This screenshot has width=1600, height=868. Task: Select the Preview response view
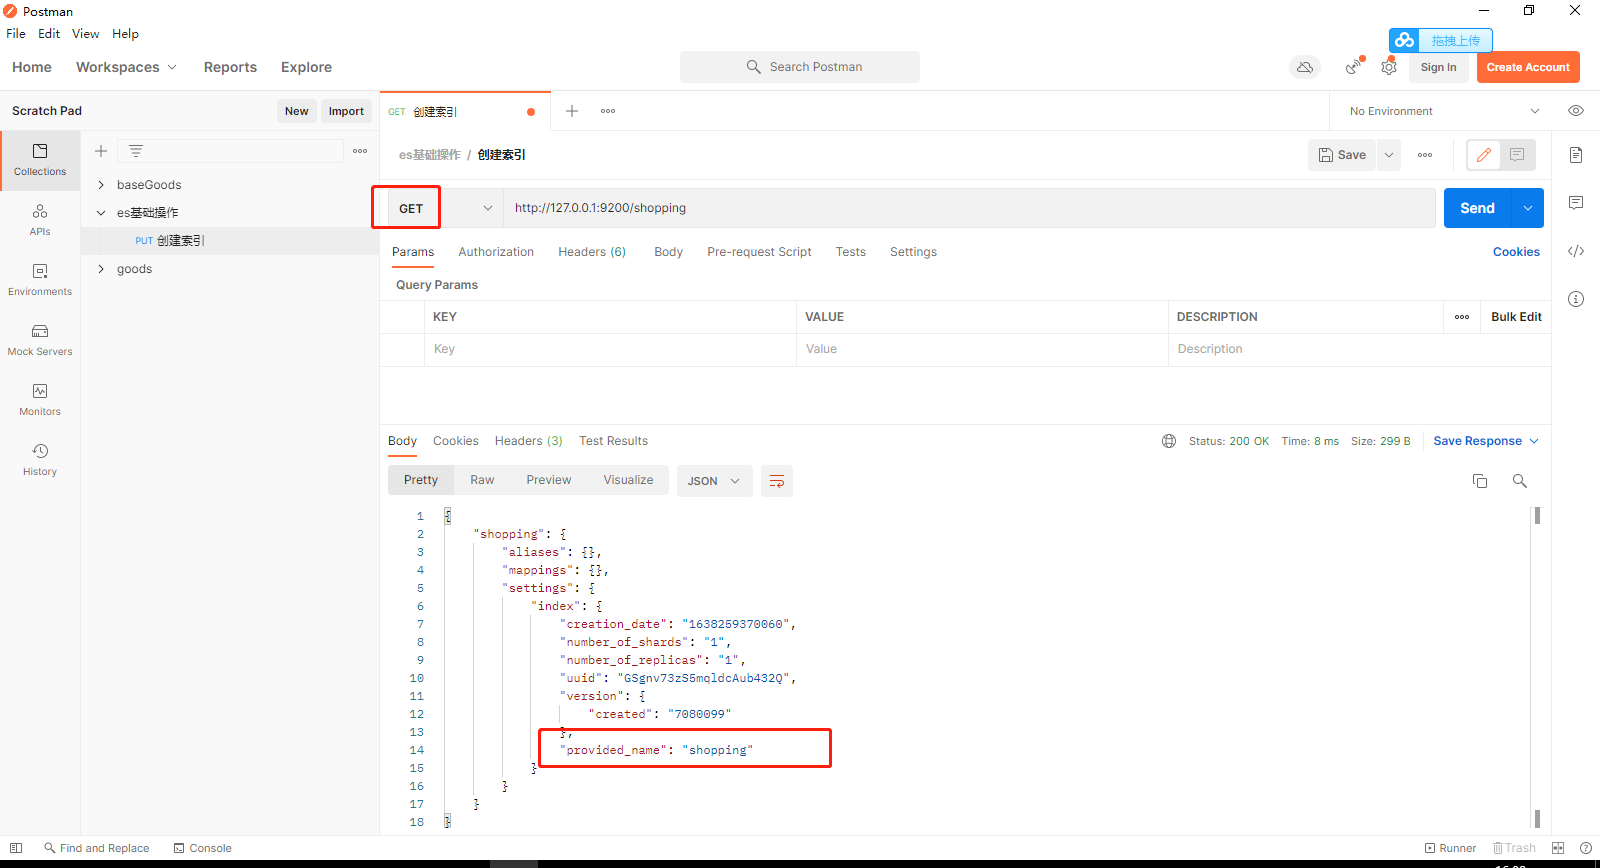pos(549,480)
